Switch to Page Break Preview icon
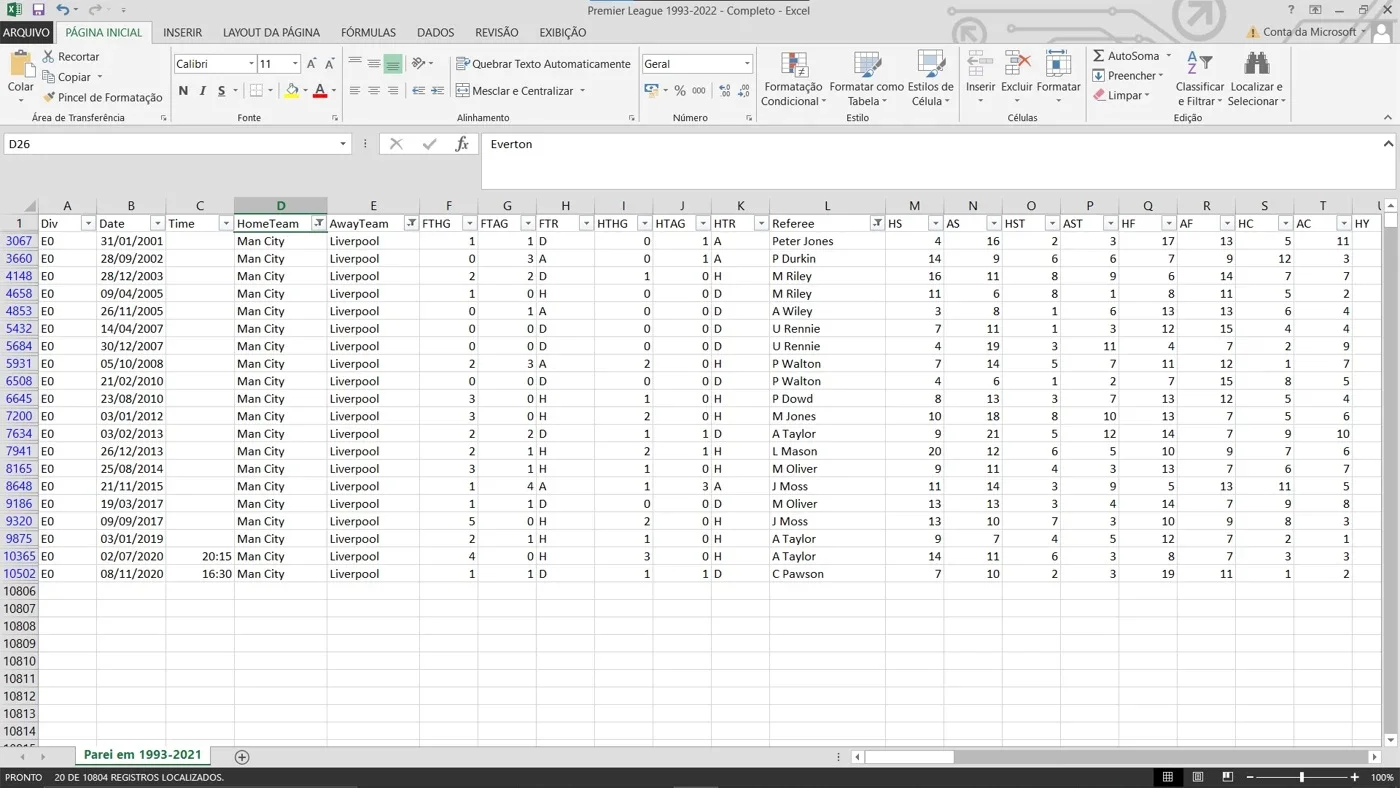This screenshot has width=1400, height=788. click(1228, 777)
